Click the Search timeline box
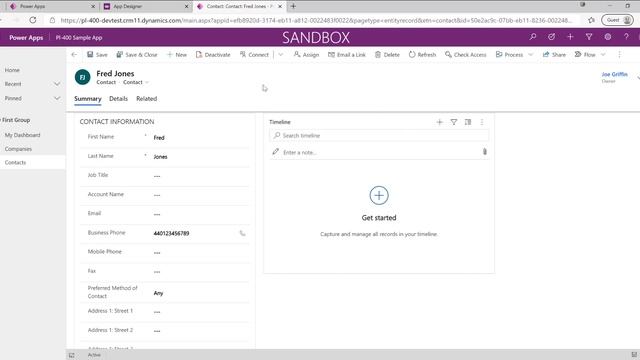This screenshot has height=360, width=640. pyautogui.click(x=379, y=136)
